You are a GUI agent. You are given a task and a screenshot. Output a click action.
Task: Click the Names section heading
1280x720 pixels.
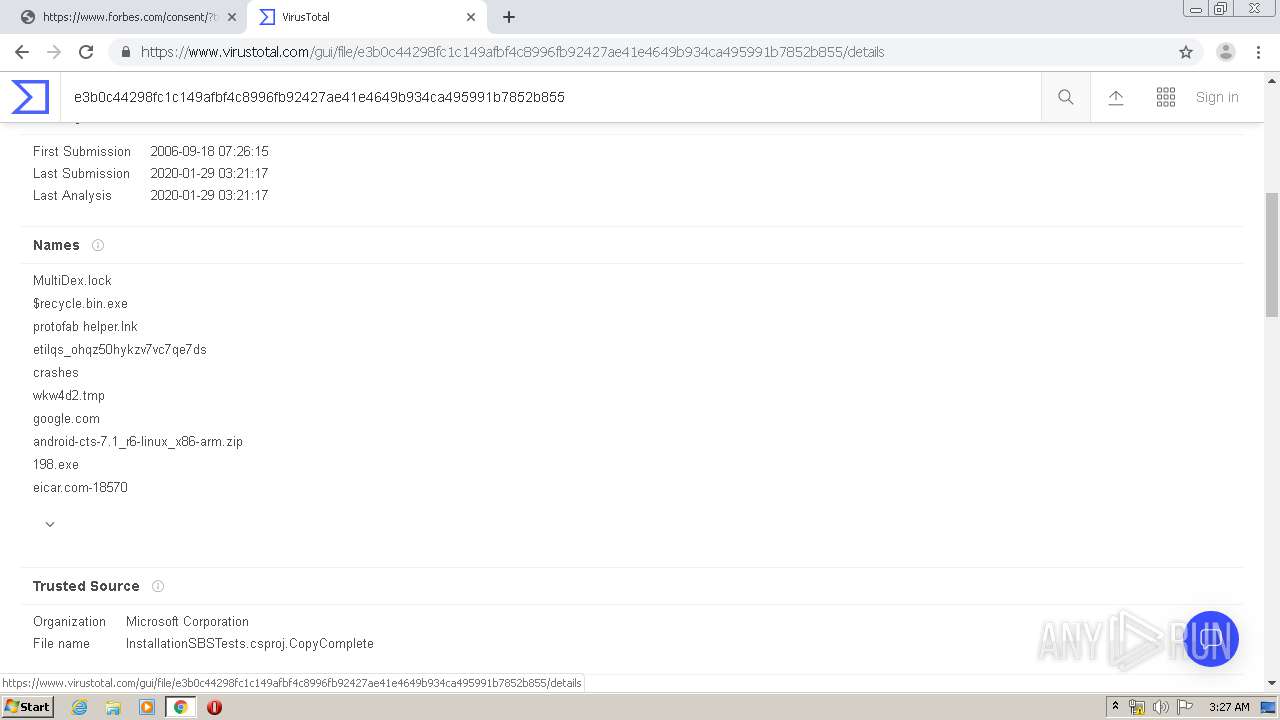coord(56,245)
